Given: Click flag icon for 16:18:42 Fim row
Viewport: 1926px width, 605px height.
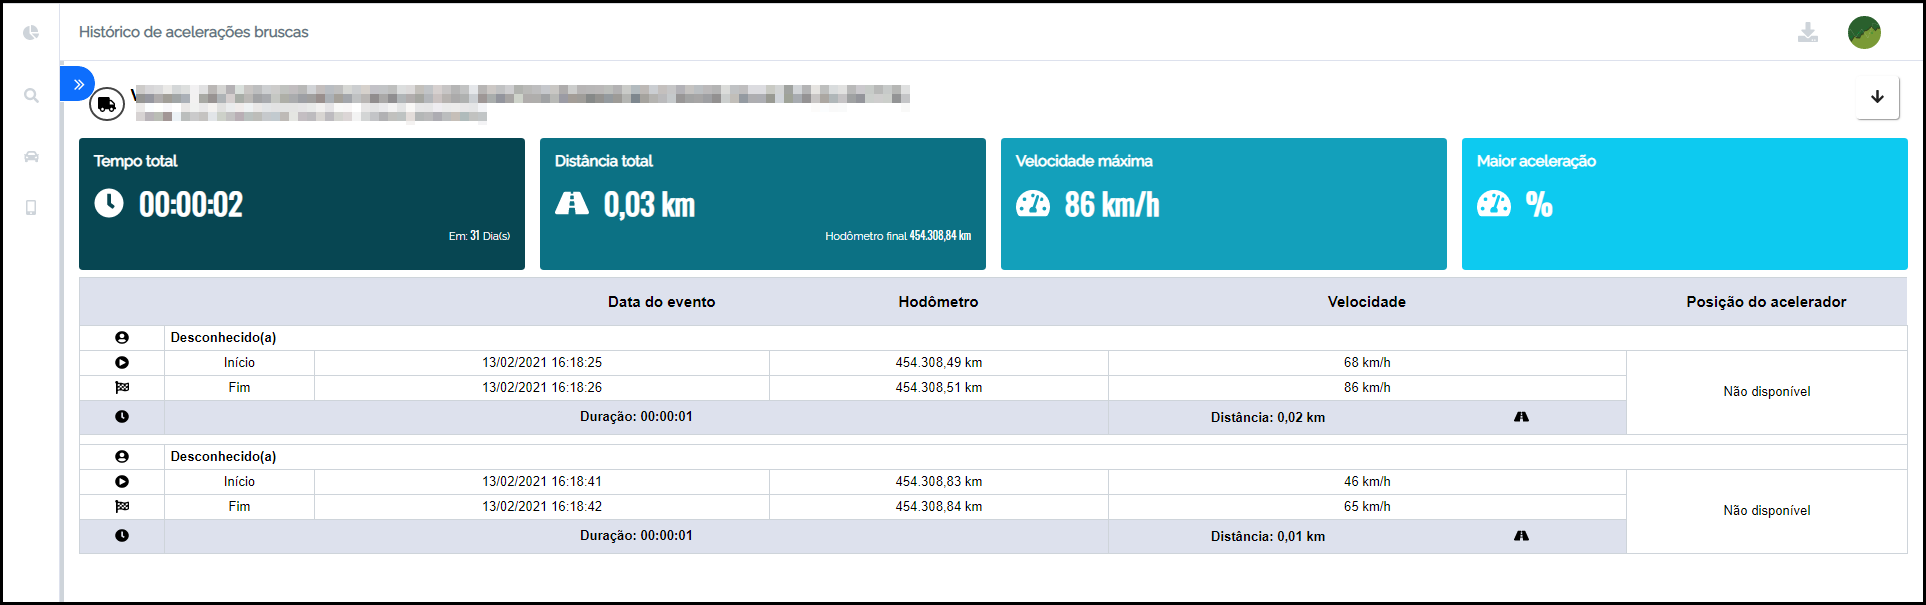Looking at the screenshot, I should coord(122,507).
